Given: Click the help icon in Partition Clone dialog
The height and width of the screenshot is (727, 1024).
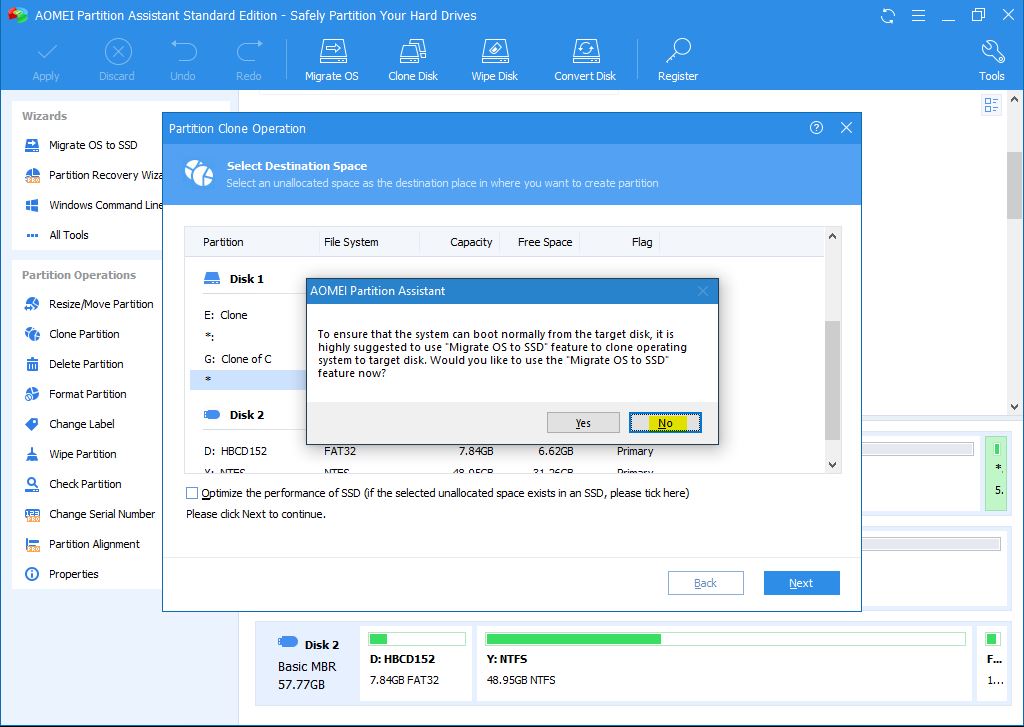Looking at the screenshot, I should pos(817,128).
